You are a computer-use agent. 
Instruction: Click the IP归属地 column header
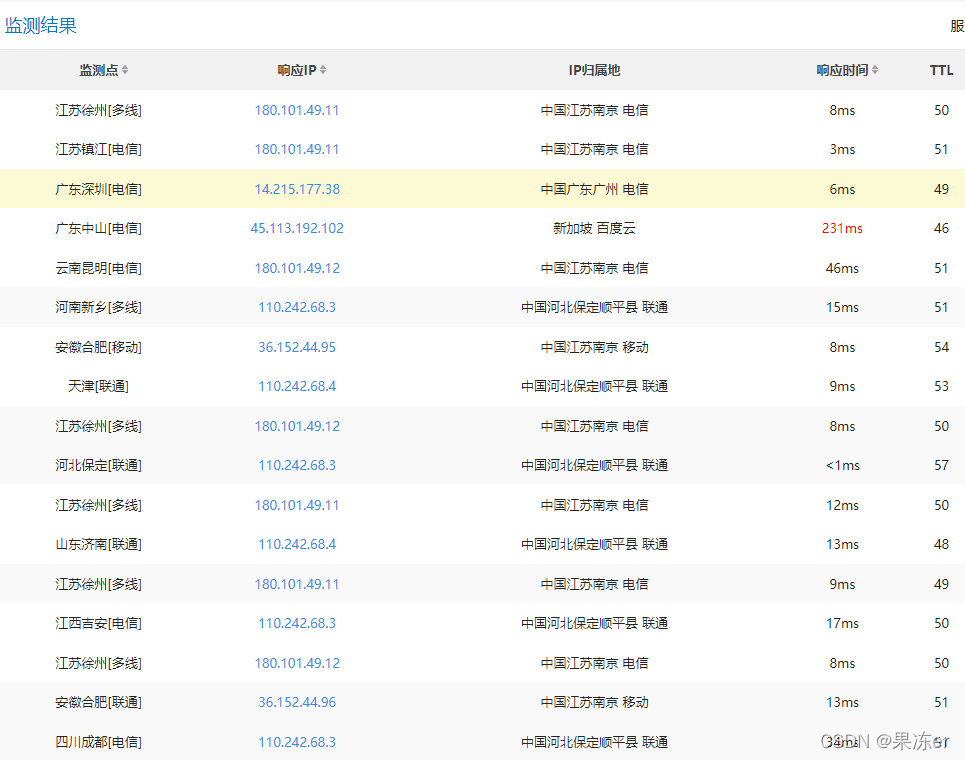click(594, 70)
